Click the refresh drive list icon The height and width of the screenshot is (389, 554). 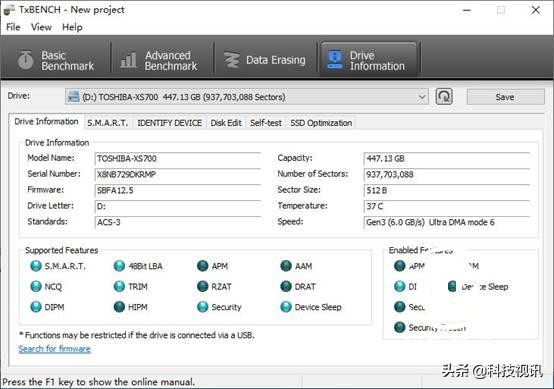click(x=444, y=96)
